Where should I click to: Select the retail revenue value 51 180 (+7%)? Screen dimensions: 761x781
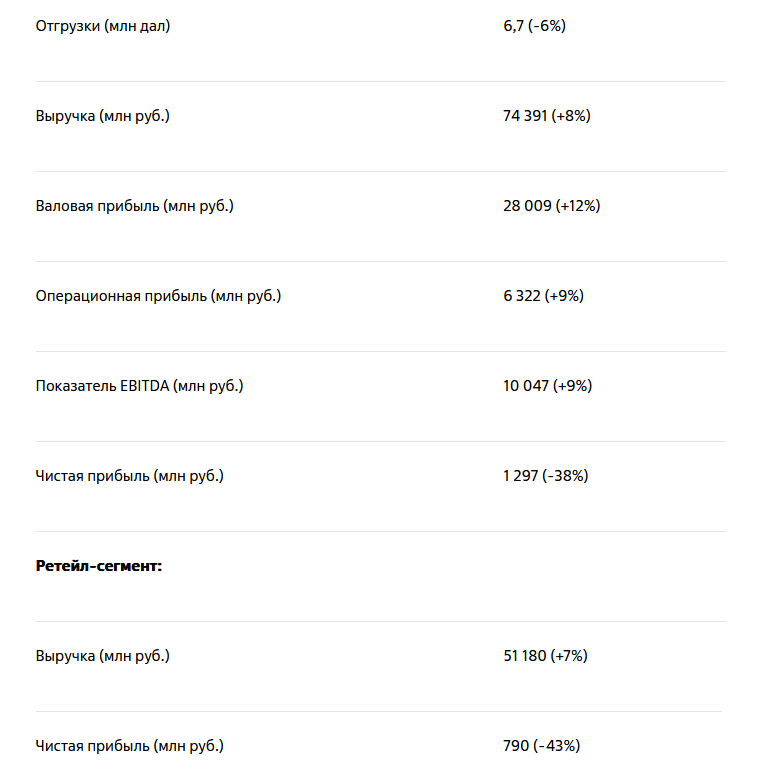(545, 656)
